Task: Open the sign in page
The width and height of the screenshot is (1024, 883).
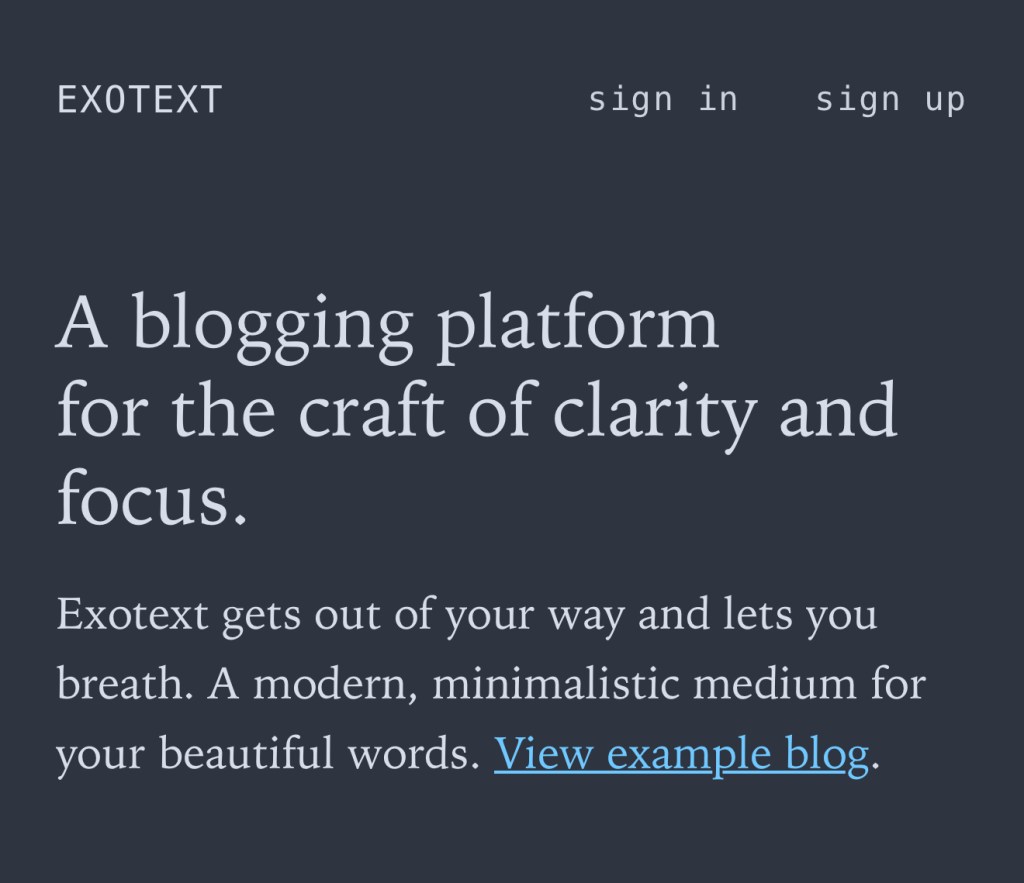Action: 663,100
